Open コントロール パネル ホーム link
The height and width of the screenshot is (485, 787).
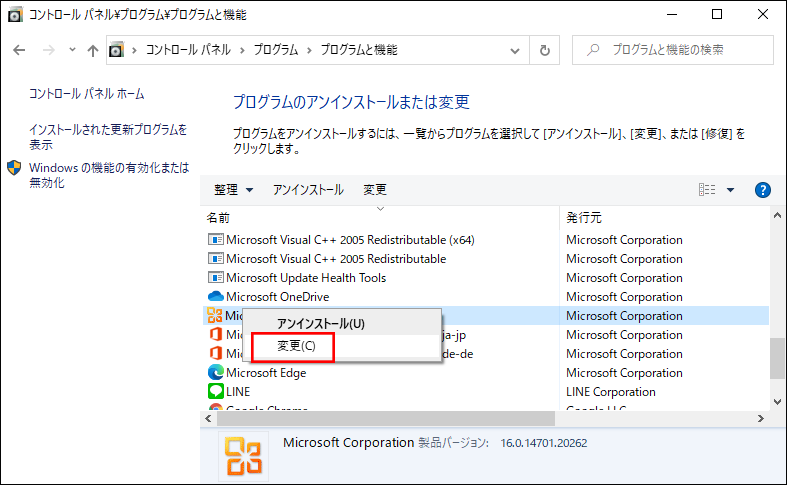tap(86, 94)
